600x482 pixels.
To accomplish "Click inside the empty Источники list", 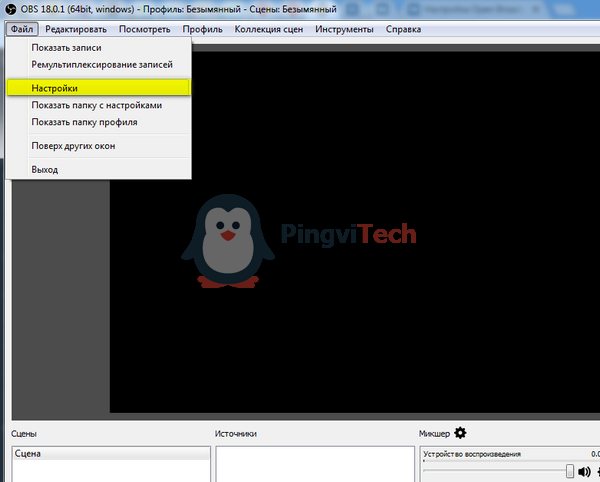I will [315, 464].
